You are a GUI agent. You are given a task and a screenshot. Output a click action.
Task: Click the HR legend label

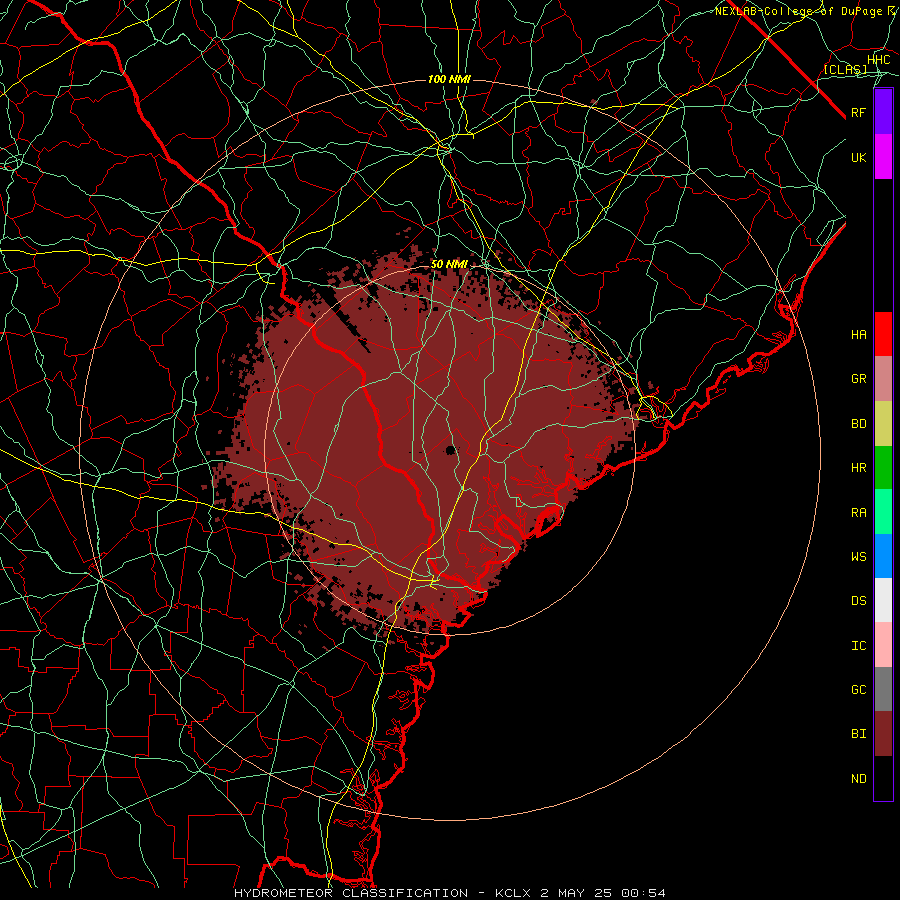point(858,468)
